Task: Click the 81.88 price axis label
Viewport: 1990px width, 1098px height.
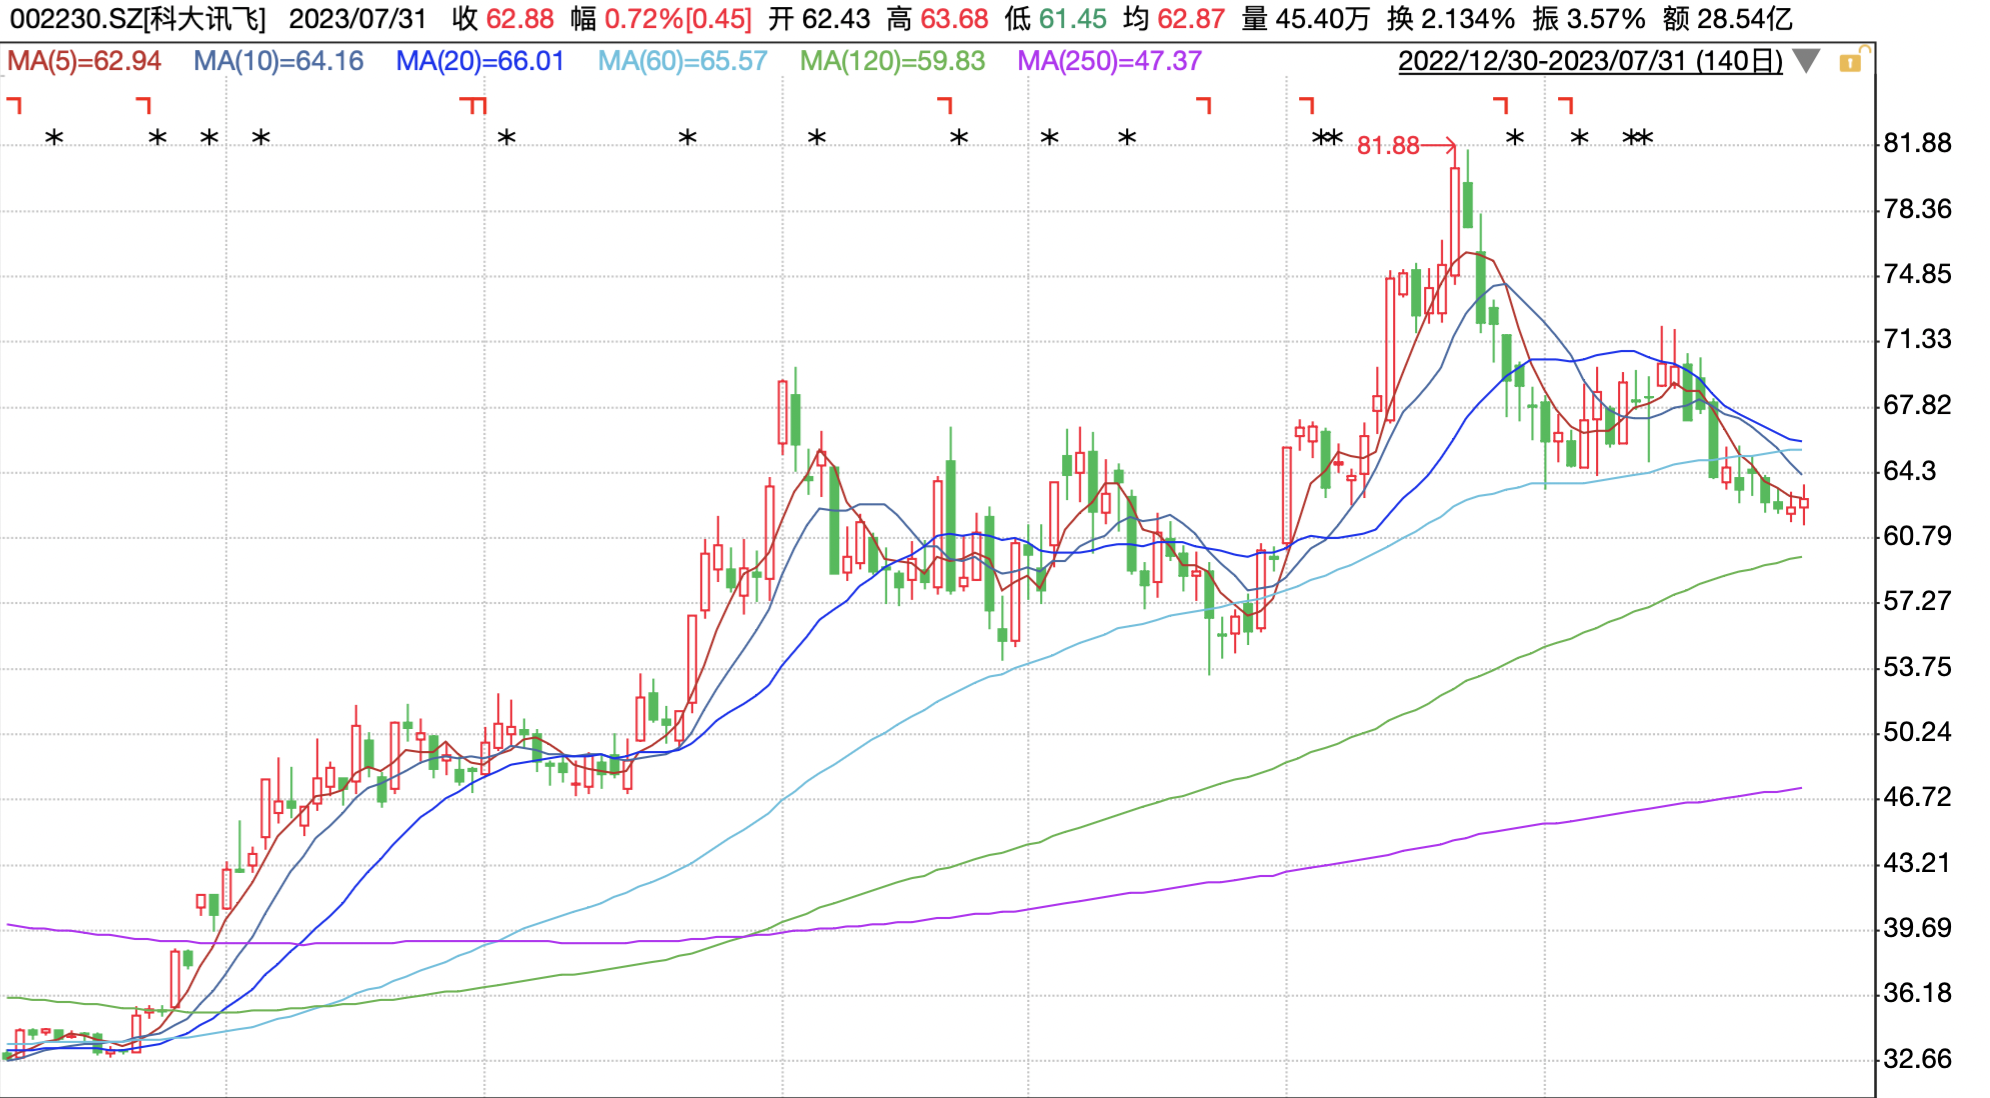Action: tap(1917, 143)
